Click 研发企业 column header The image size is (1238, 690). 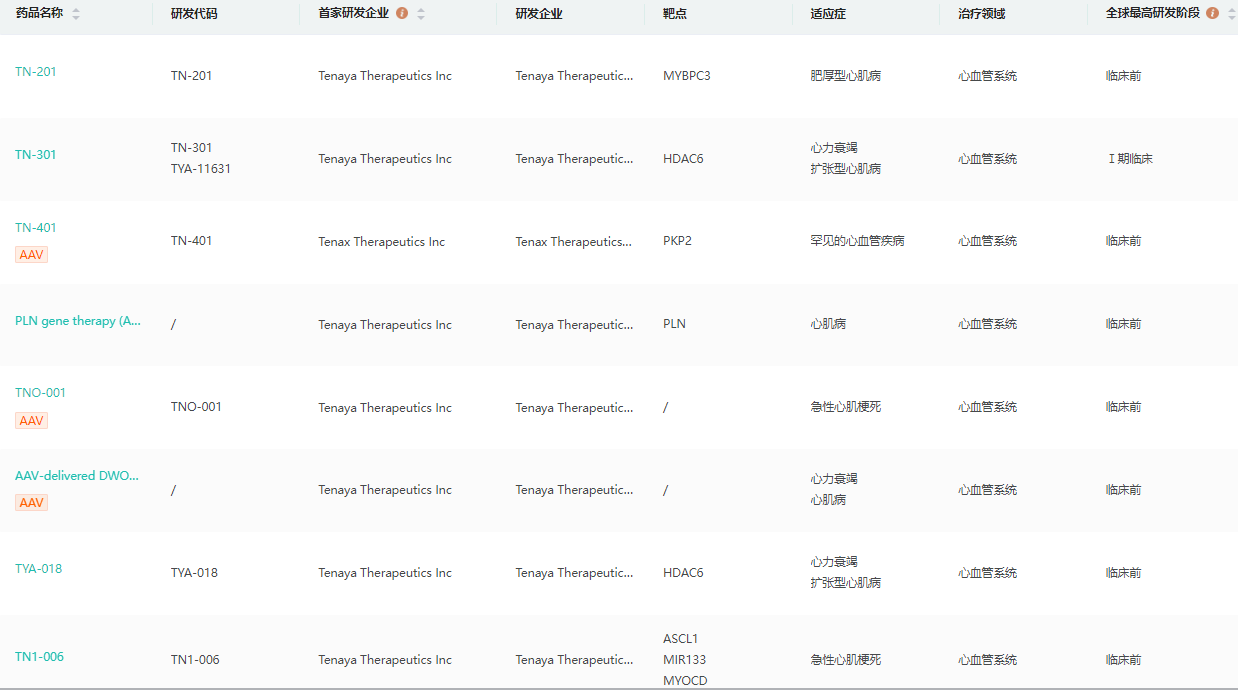click(x=539, y=14)
